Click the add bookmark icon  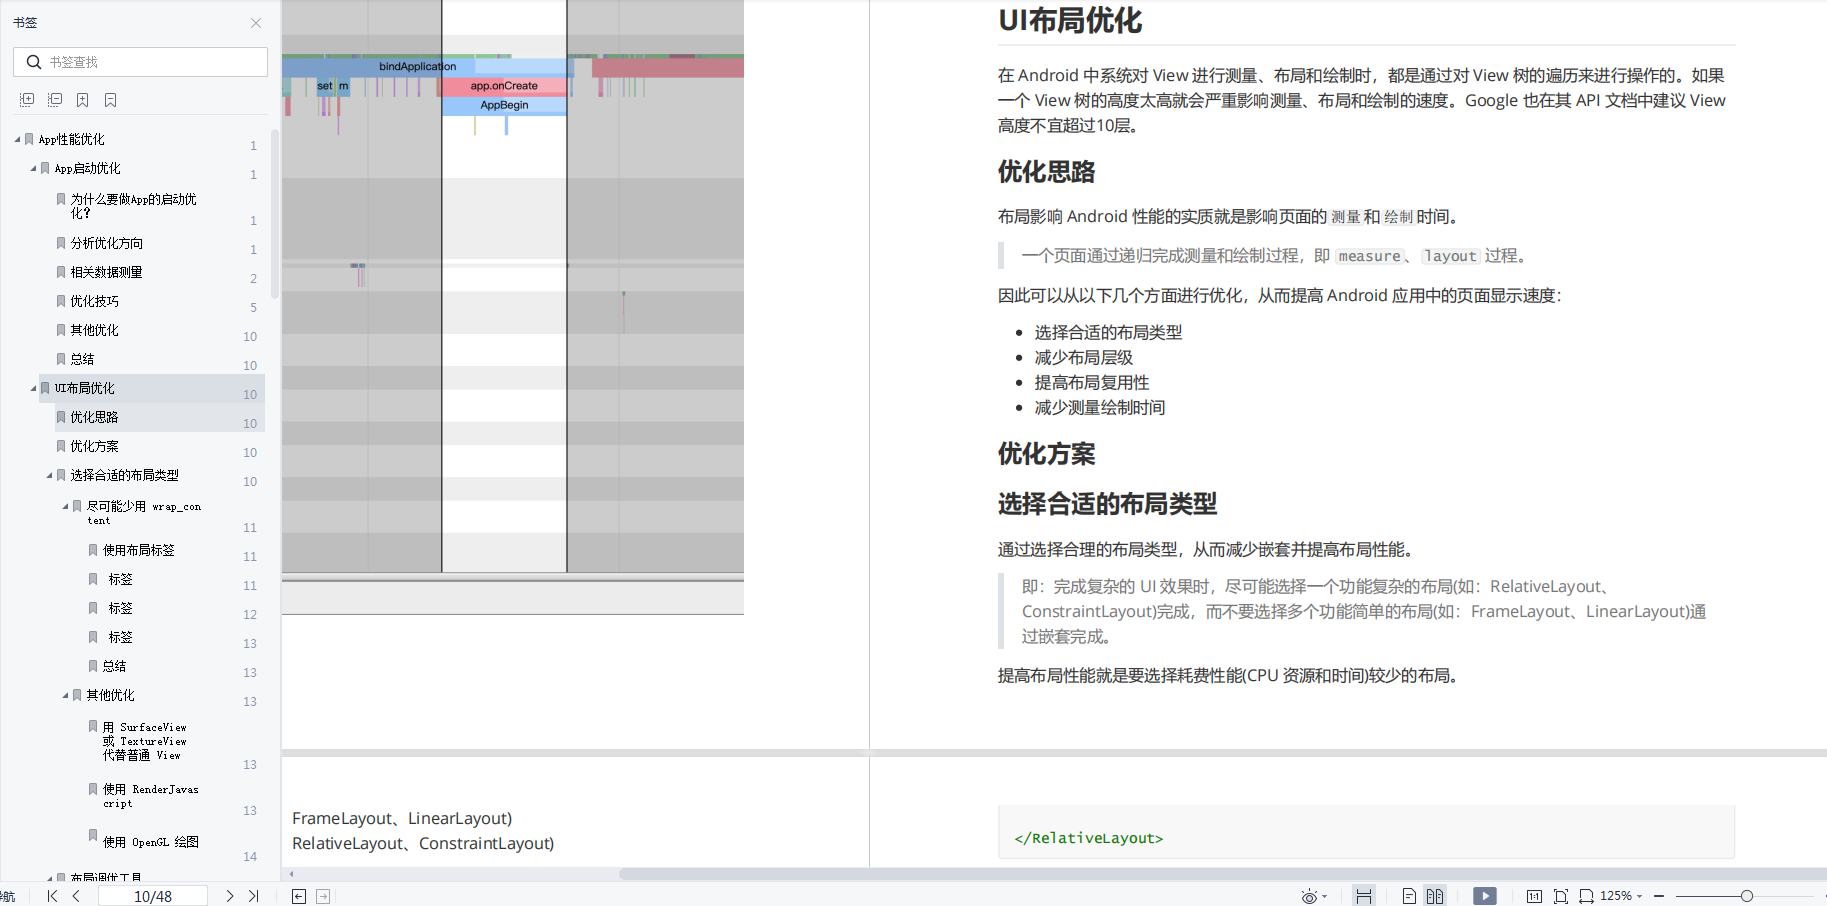point(83,100)
